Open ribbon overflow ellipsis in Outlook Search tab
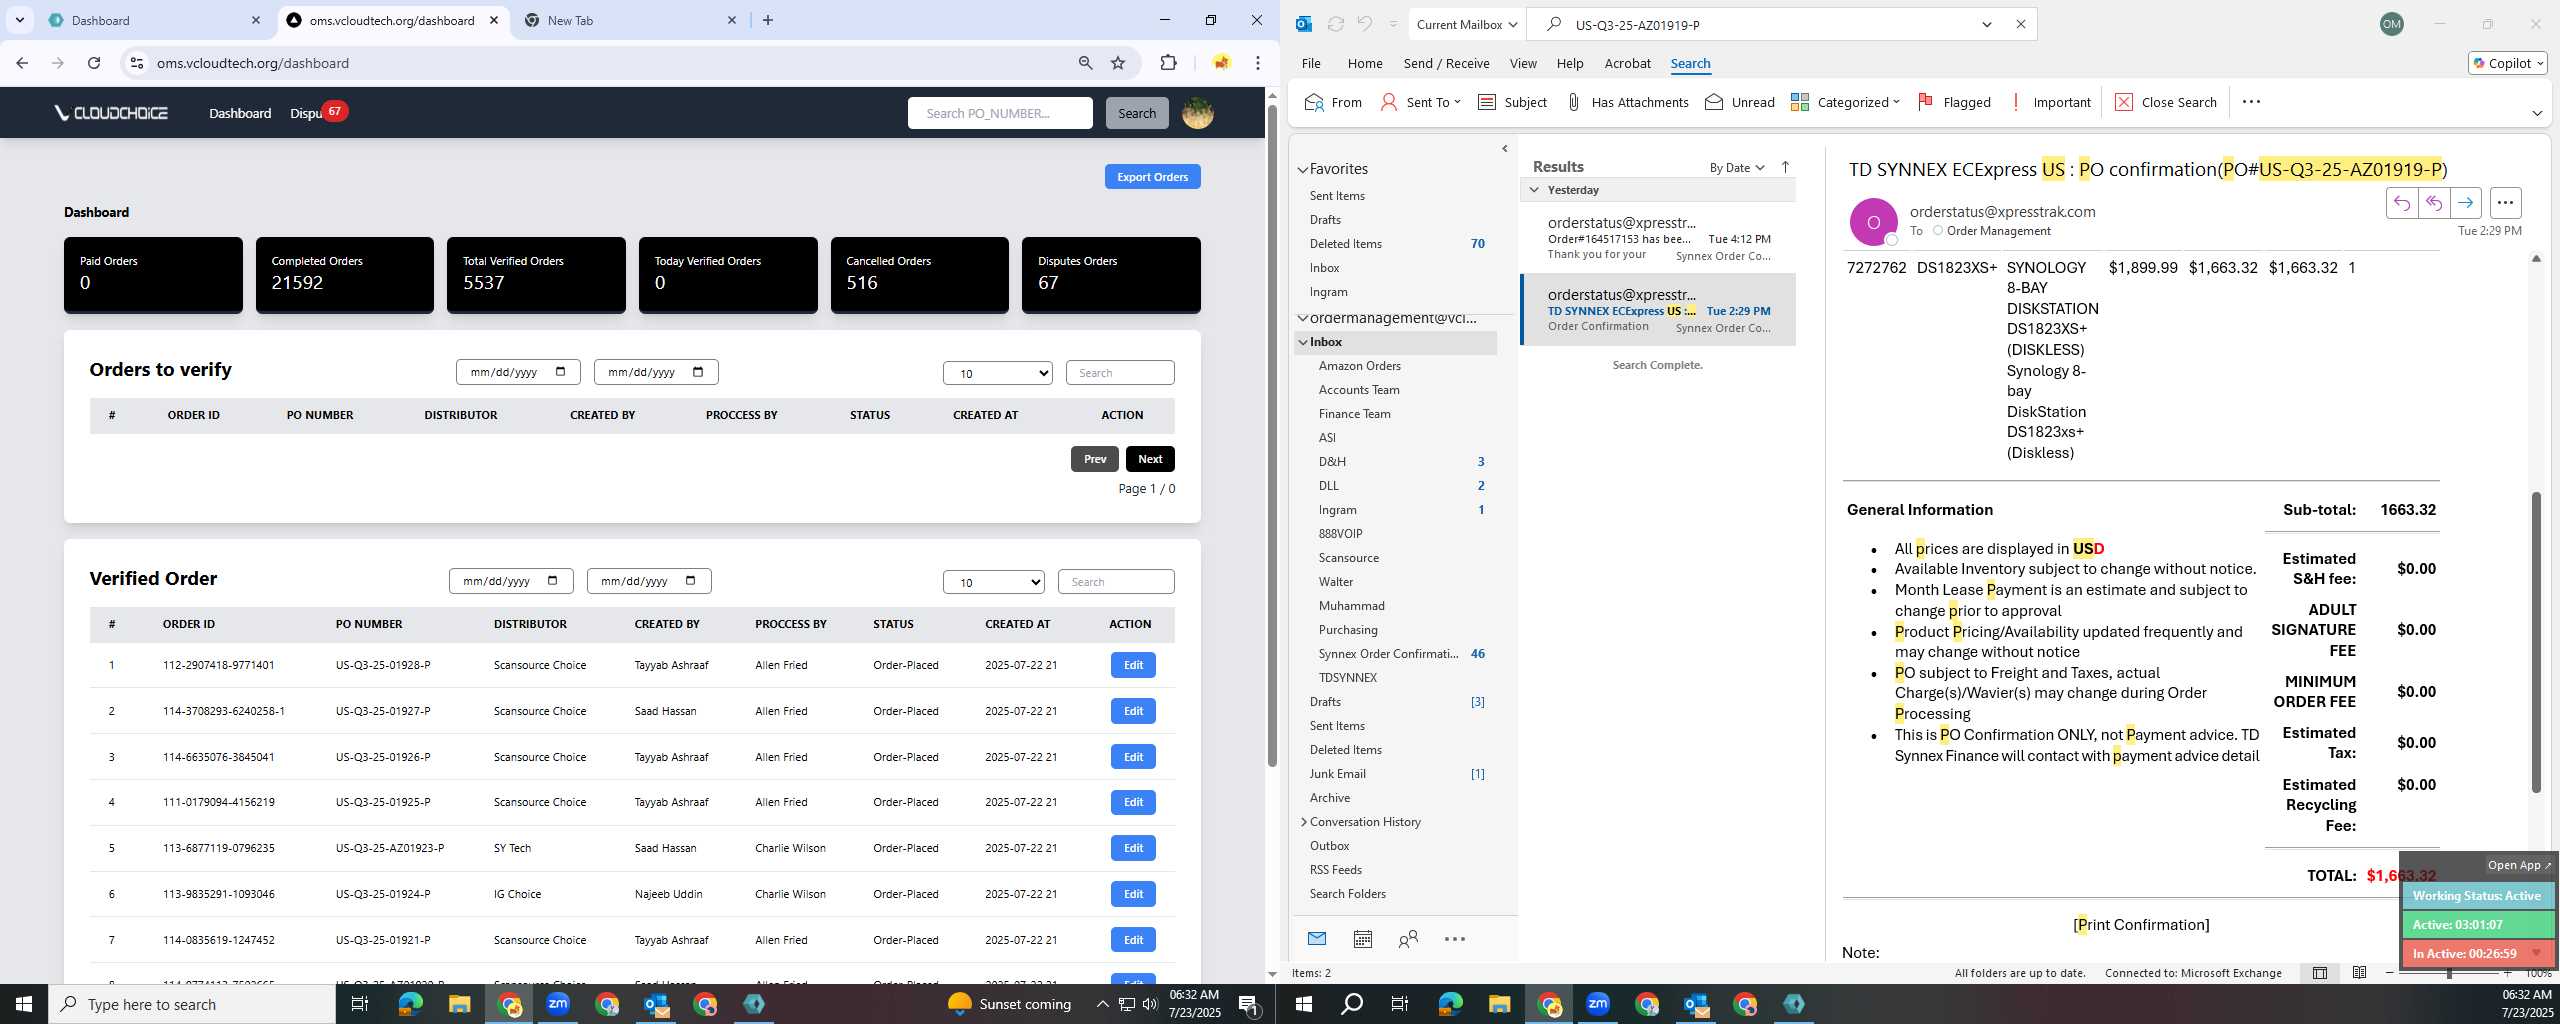 [2251, 102]
